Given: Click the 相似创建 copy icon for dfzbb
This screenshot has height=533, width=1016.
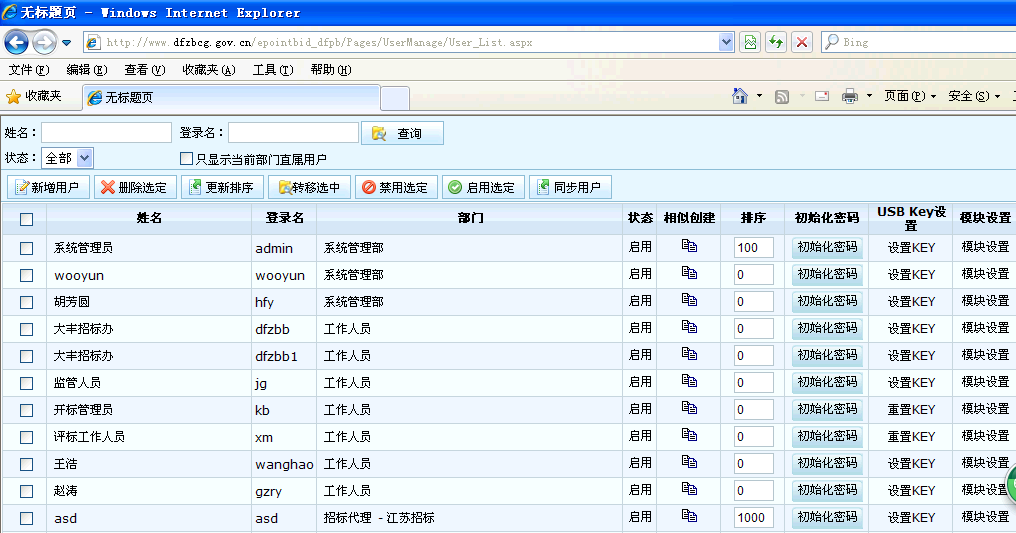Looking at the screenshot, I should click(x=689, y=327).
